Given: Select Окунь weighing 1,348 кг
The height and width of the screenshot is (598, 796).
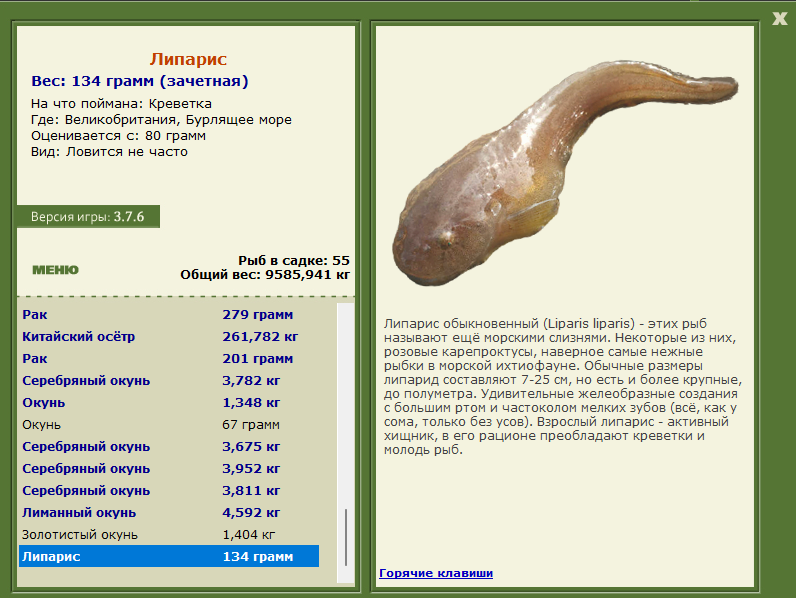Looking at the screenshot, I should [169, 403].
